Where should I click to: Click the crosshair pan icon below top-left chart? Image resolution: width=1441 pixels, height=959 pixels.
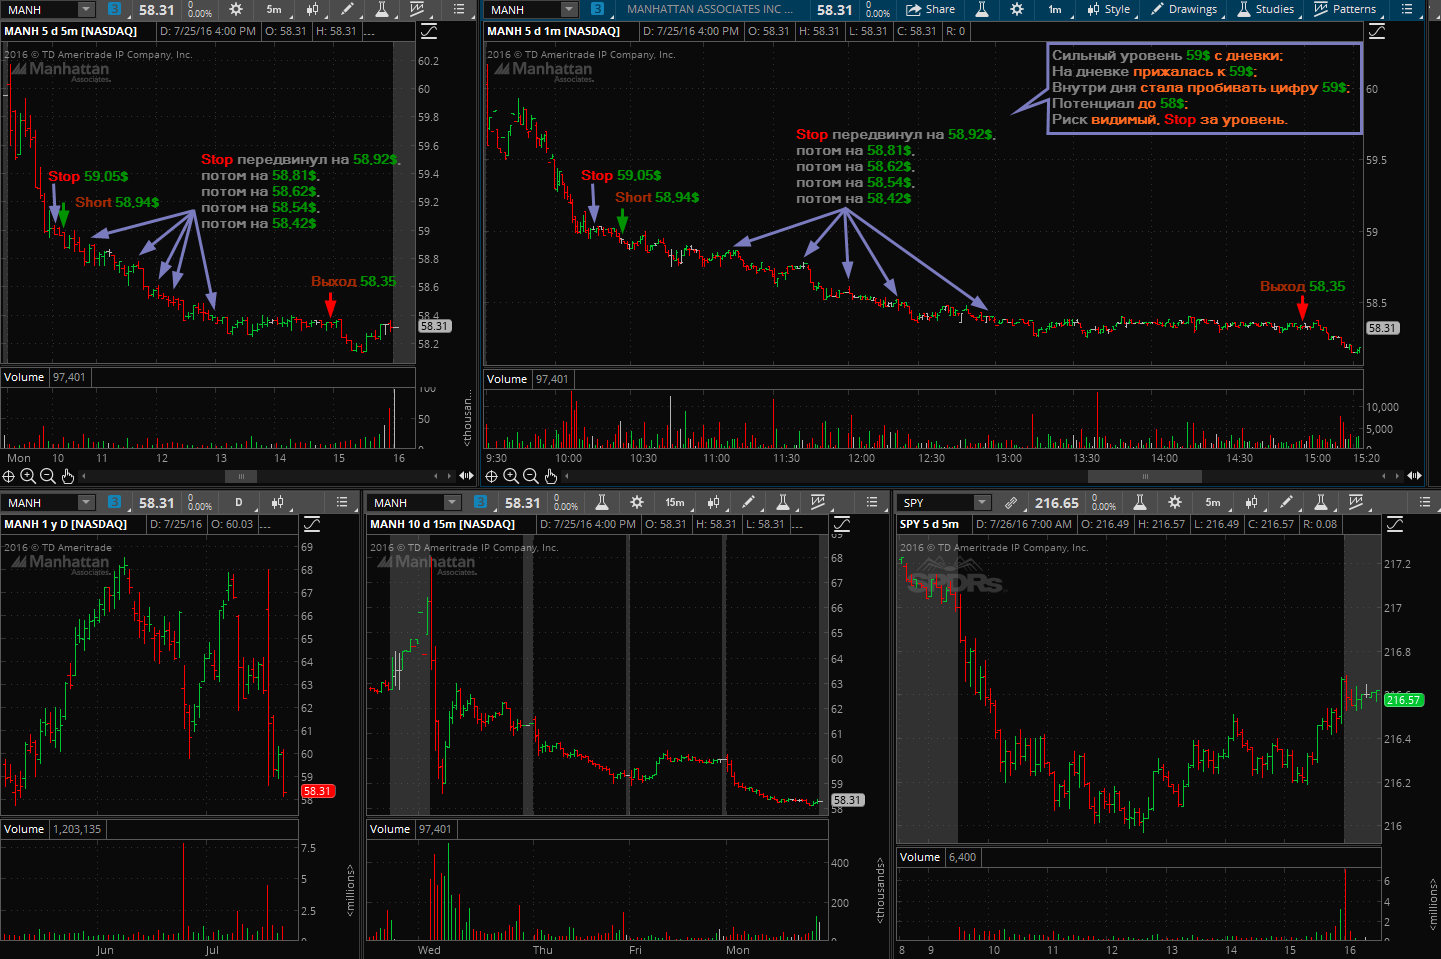[x=9, y=477]
